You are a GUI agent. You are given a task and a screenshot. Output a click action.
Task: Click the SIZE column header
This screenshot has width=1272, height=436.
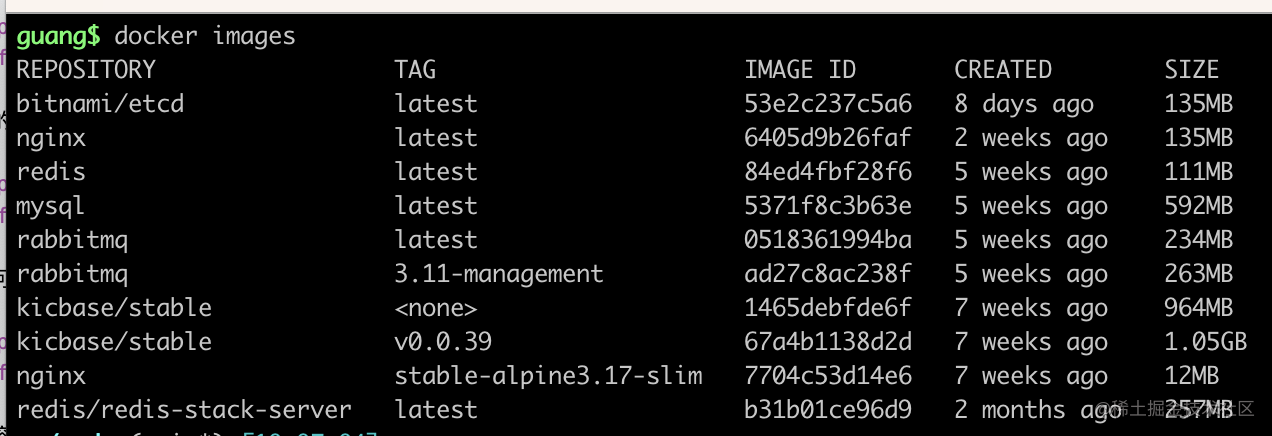point(1191,70)
